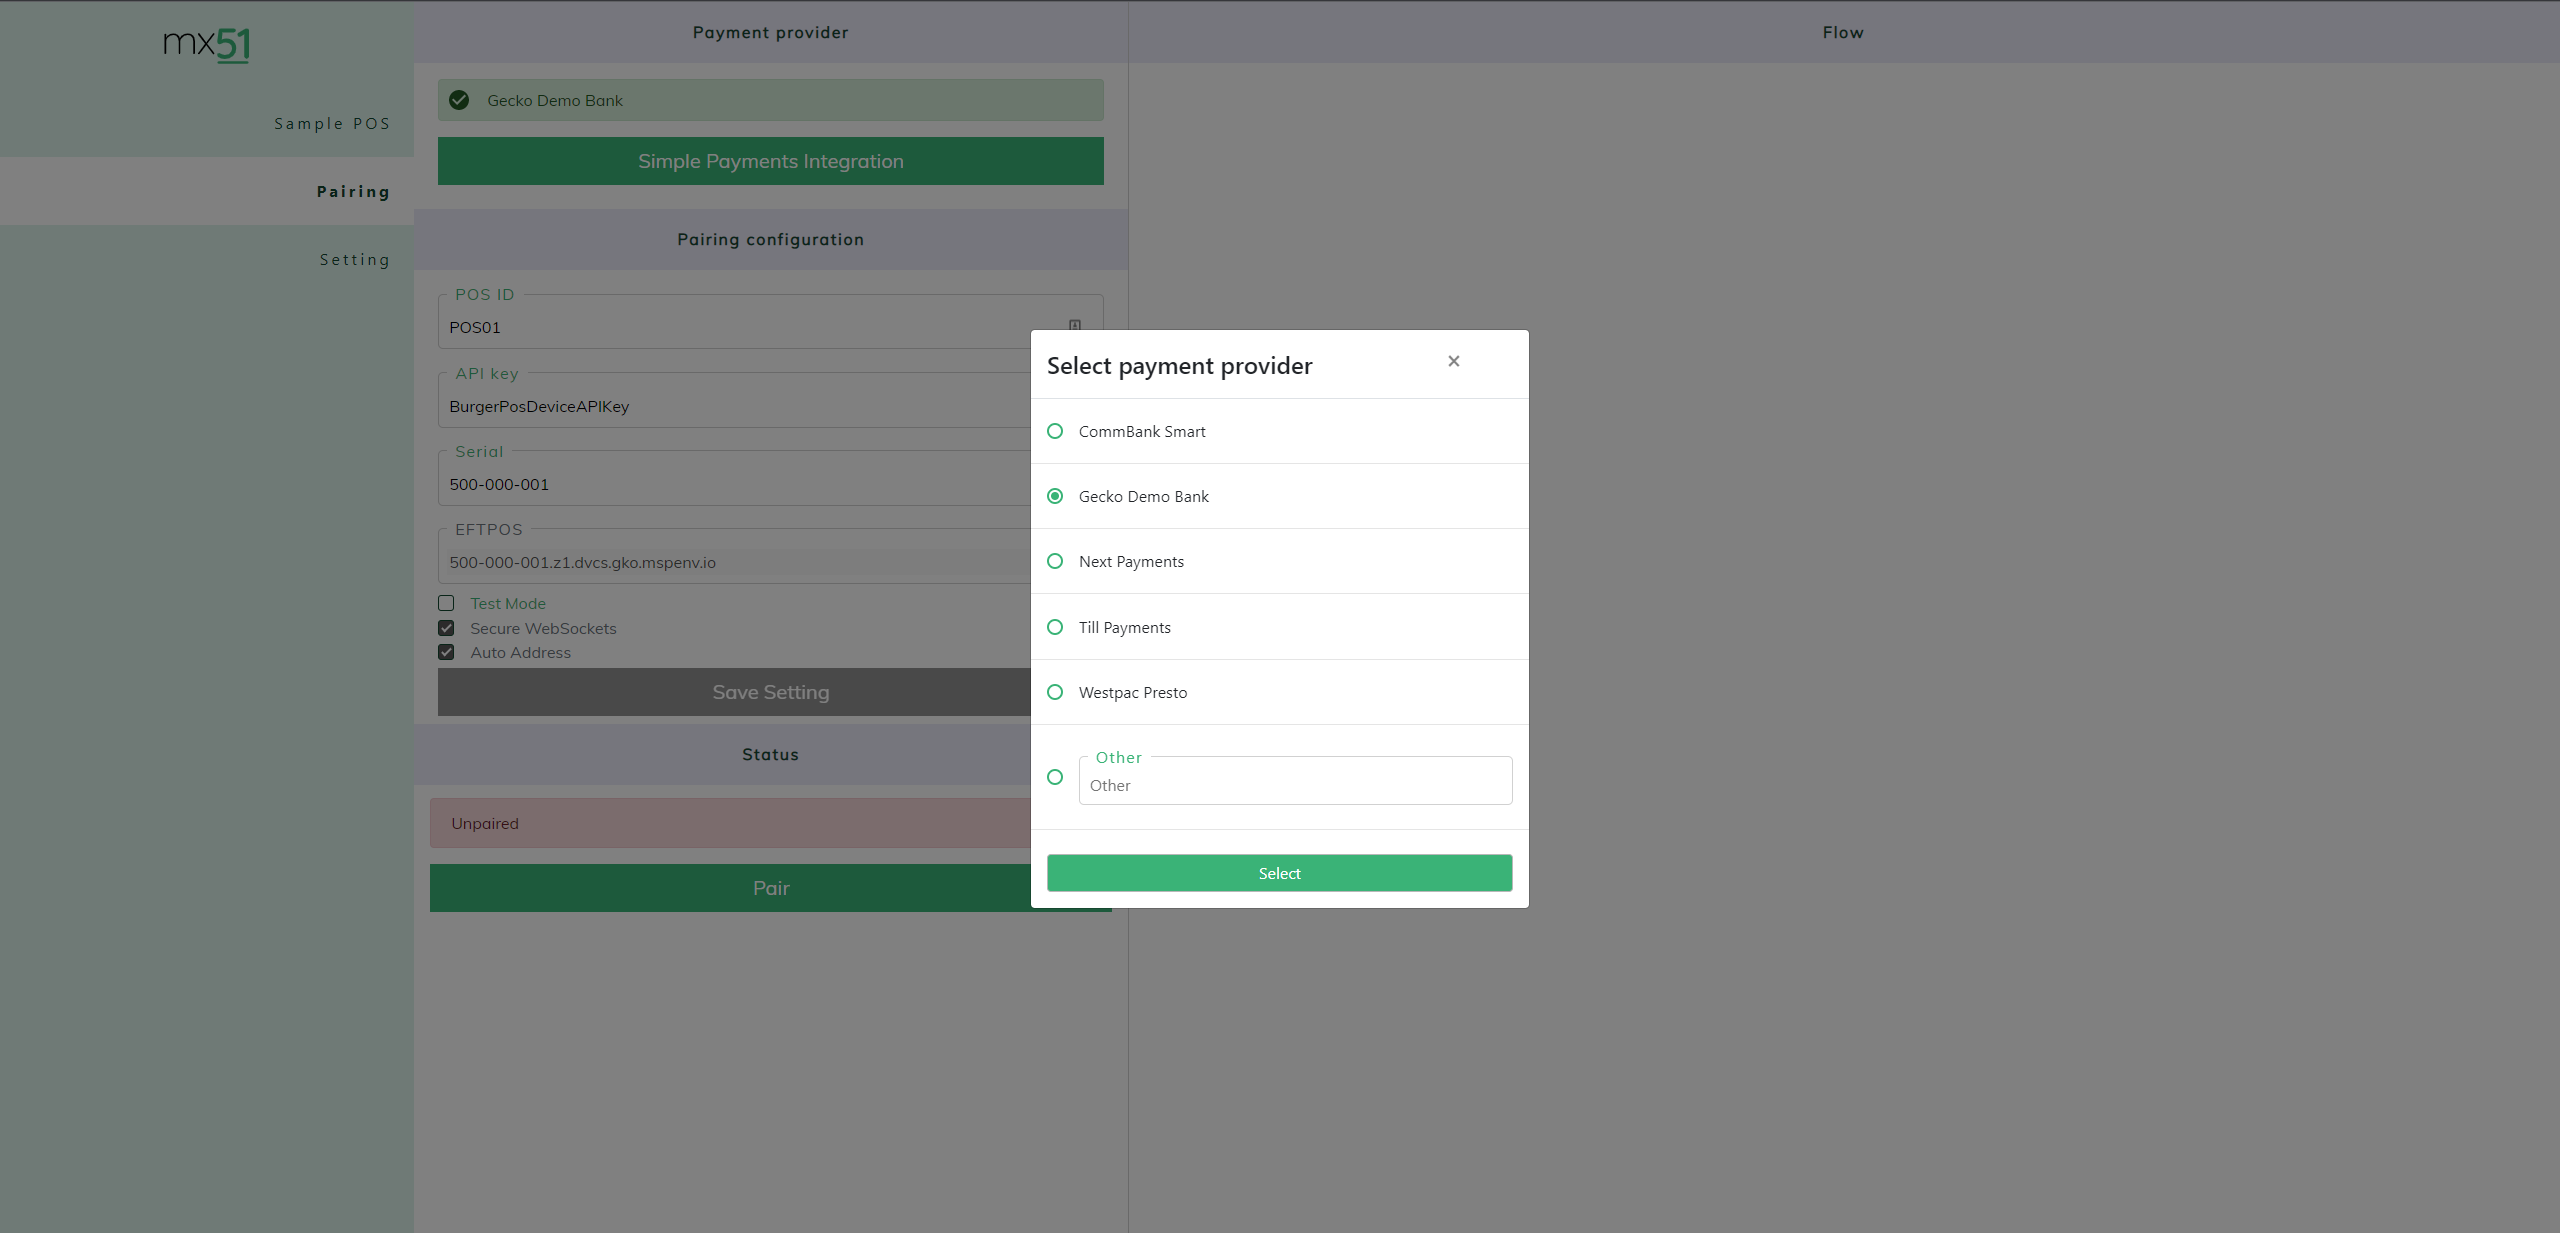Select Next Payments provider

[1055, 561]
